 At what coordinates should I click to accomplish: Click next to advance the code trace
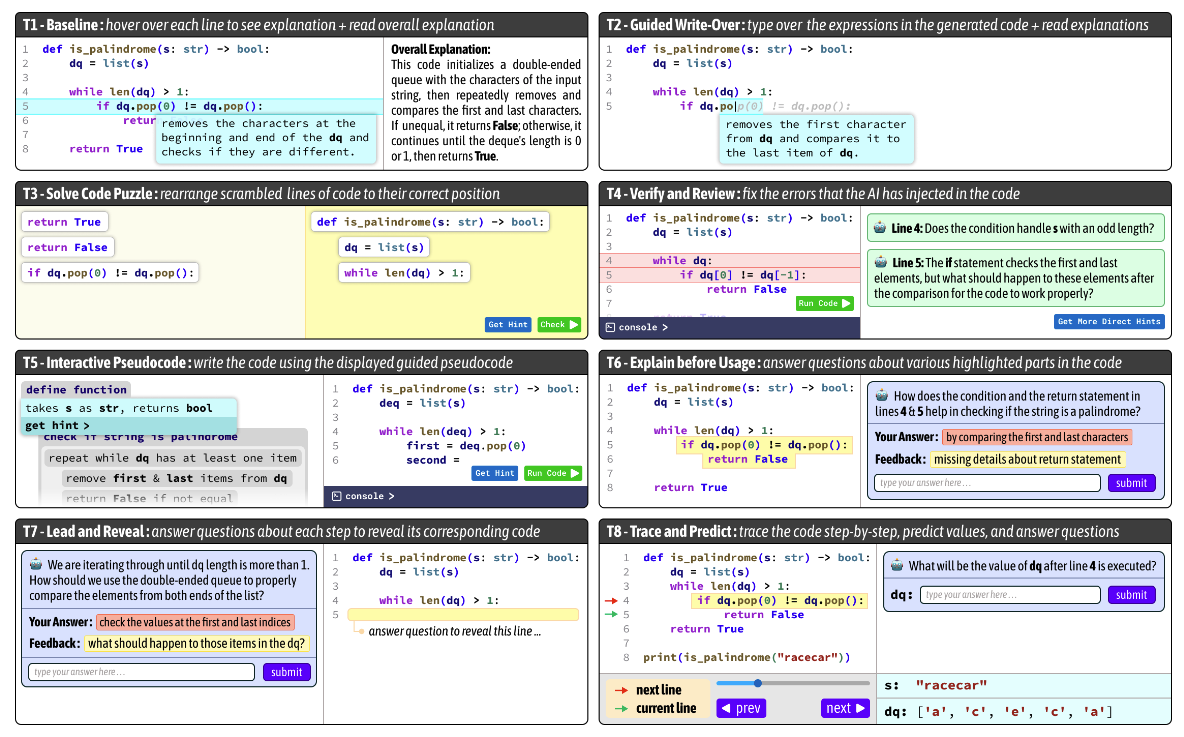coord(843,708)
